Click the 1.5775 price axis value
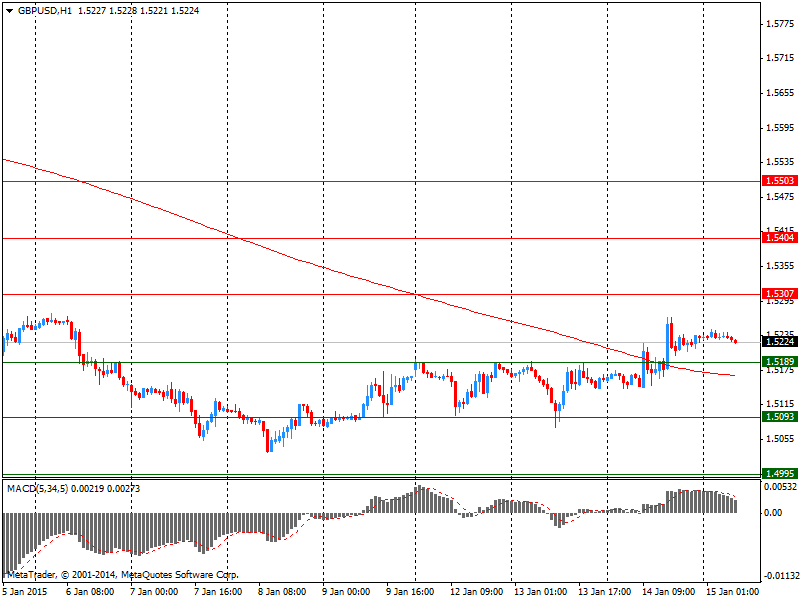 click(x=780, y=23)
